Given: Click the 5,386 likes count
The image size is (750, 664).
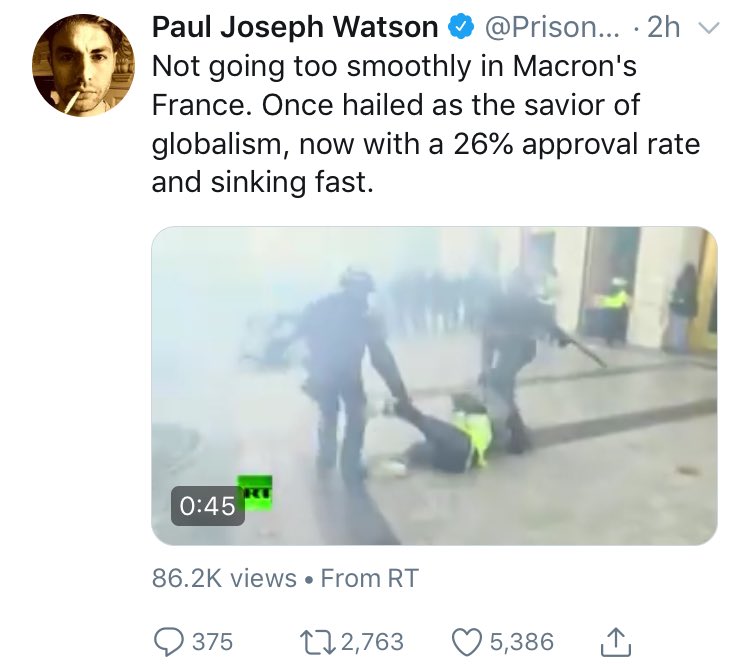Looking at the screenshot, I should [522, 642].
